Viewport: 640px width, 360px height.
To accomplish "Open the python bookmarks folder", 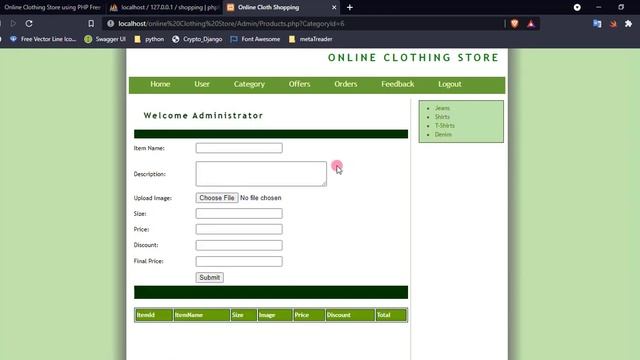I will tap(149, 39).
